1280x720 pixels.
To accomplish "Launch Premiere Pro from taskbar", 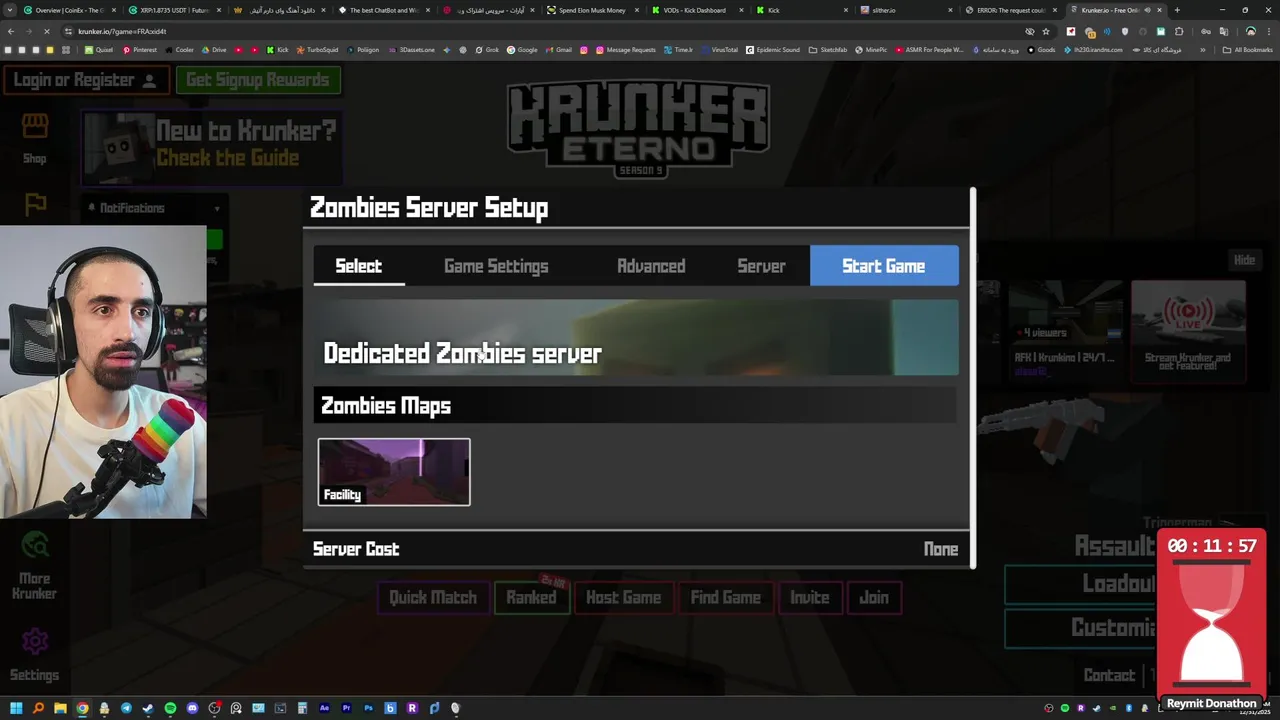I will 346,708.
